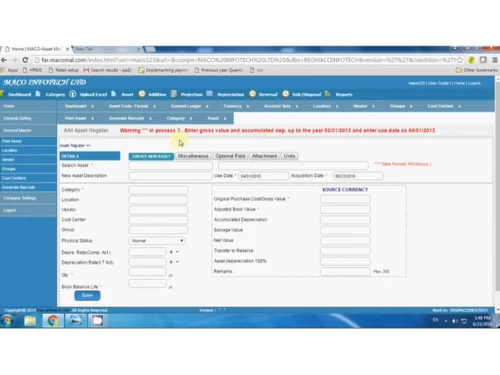Click the Use Date field
The image size is (500, 375).
[x=263, y=176]
